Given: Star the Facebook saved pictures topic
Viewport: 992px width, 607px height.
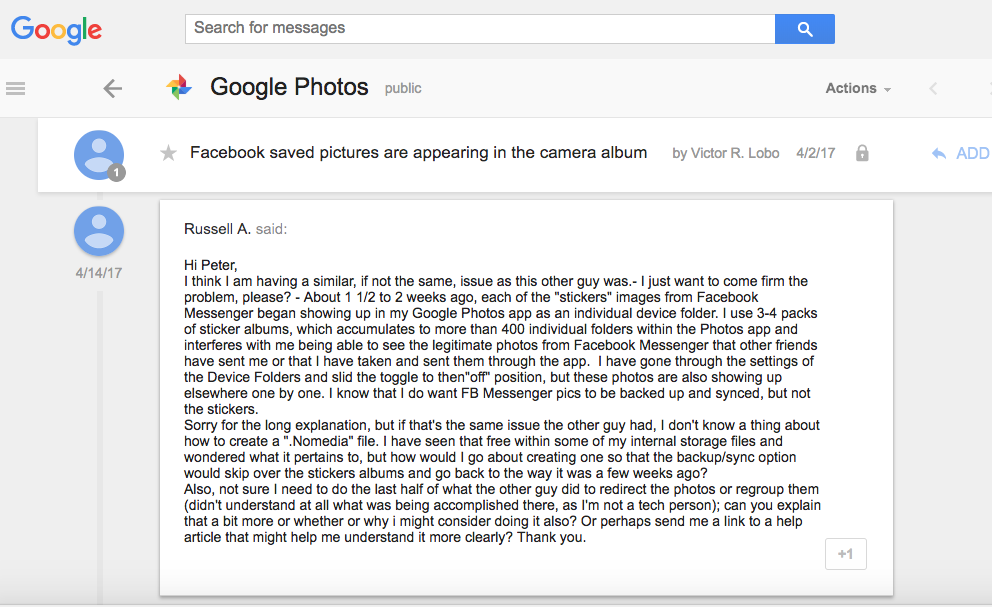Looking at the screenshot, I should [169, 153].
